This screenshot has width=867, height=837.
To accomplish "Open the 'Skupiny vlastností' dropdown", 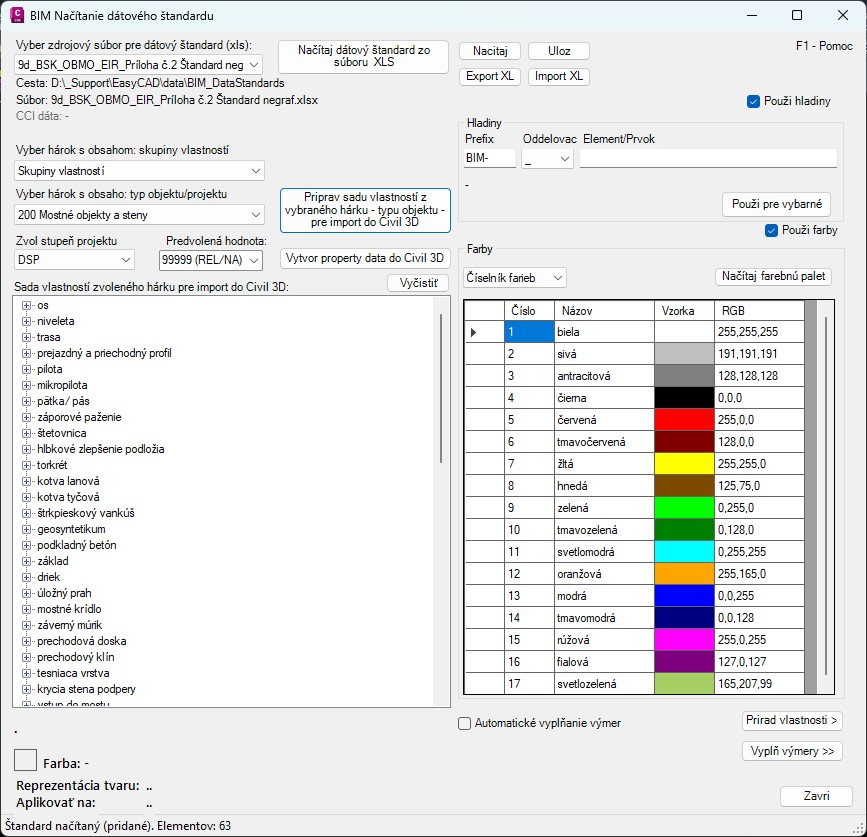I will (x=140, y=171).
